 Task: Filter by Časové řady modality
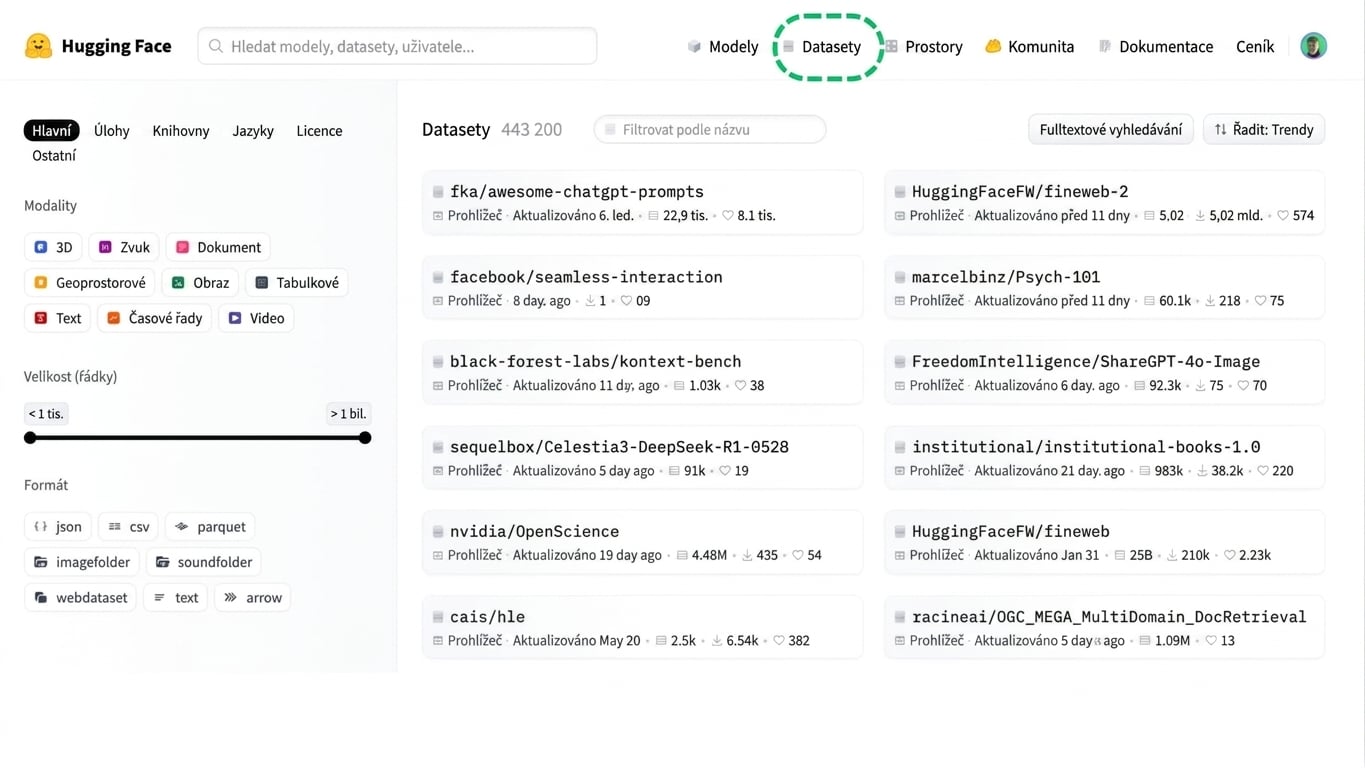[x=155, y=318]
